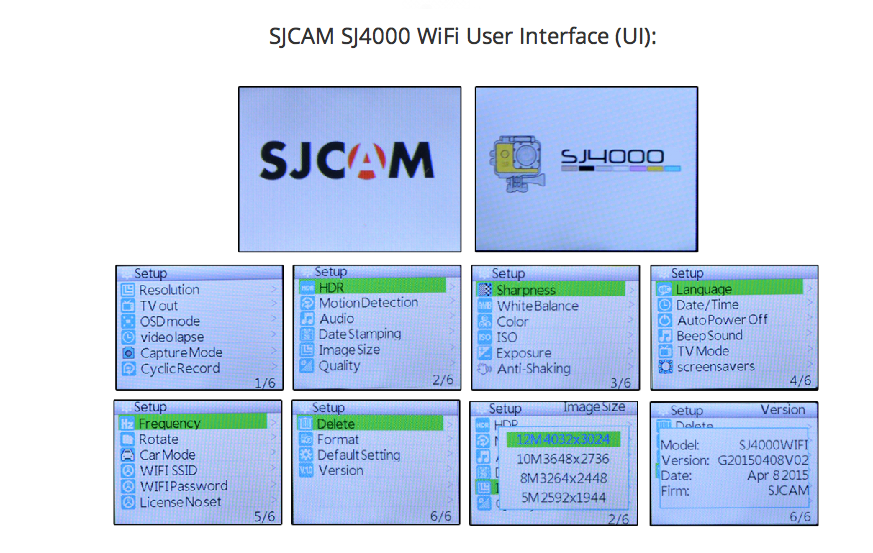Expand the video lapse row arrow
Image resolution: width=873 pixels, height=553 pixels.
(274, 335)
